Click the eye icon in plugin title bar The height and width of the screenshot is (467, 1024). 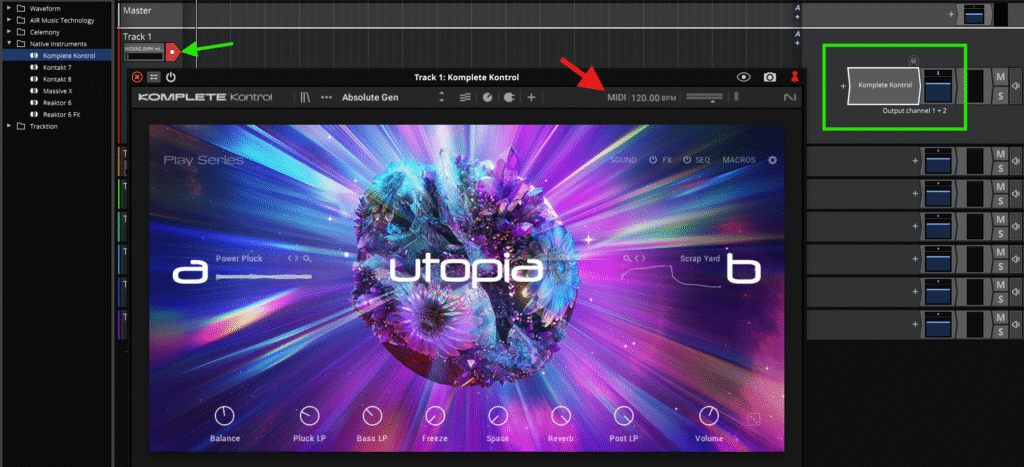click(x=744, y=77)
